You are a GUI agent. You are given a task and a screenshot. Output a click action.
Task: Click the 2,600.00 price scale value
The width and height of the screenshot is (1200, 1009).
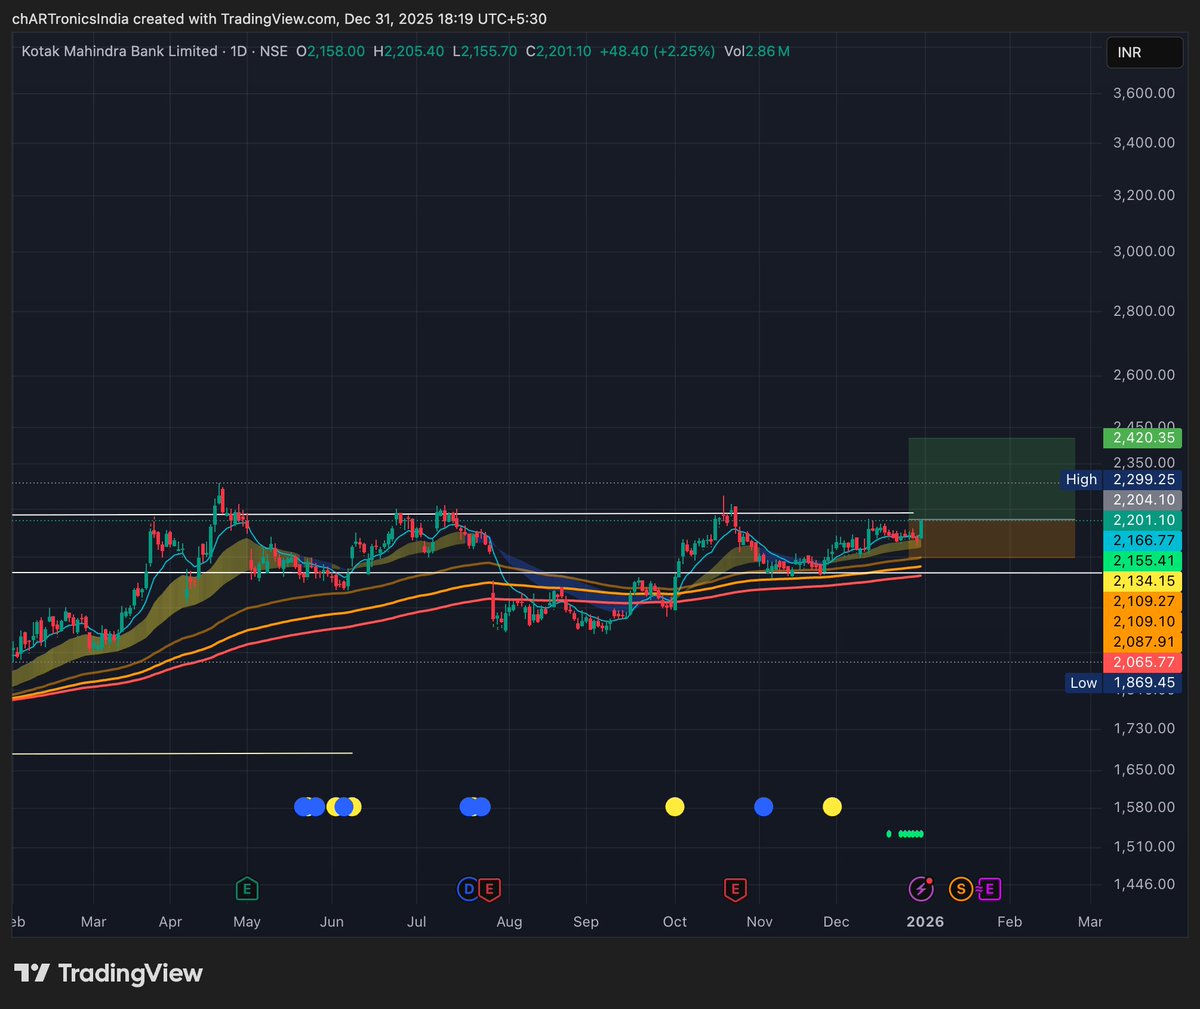pyautogui.click(x=1144, y=375)
